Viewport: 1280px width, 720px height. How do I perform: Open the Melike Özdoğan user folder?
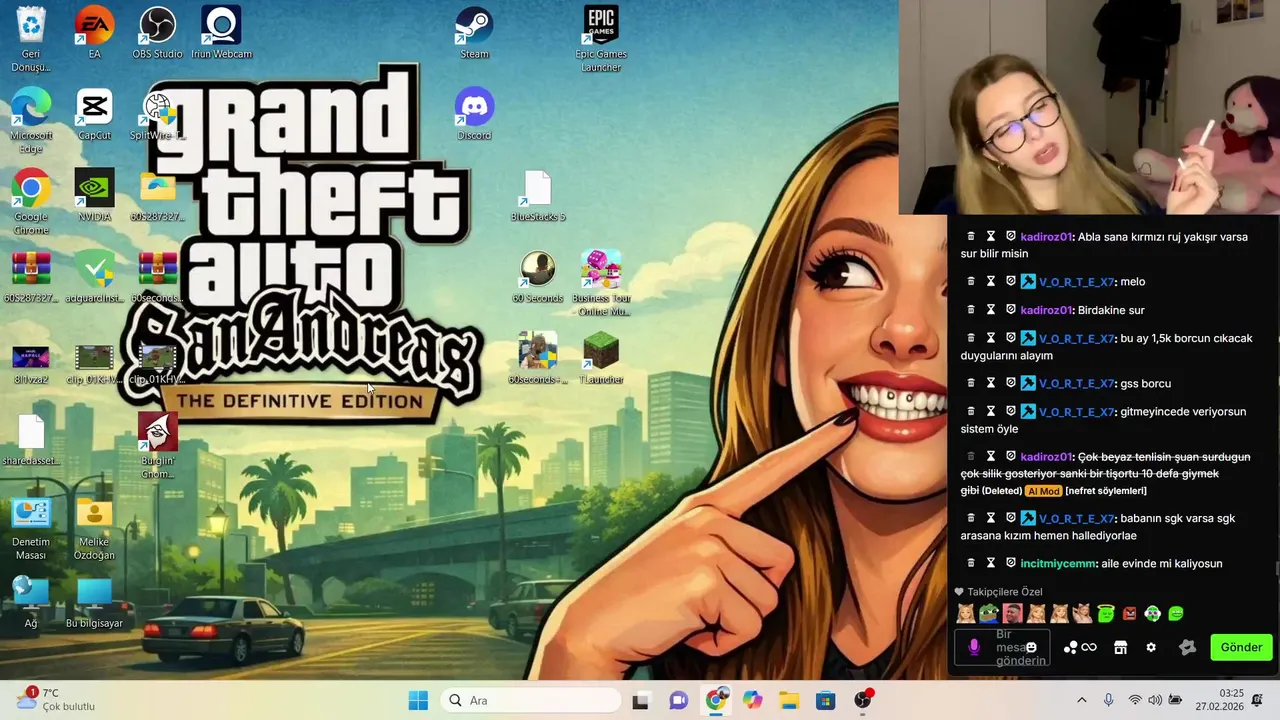coord(94,528)
